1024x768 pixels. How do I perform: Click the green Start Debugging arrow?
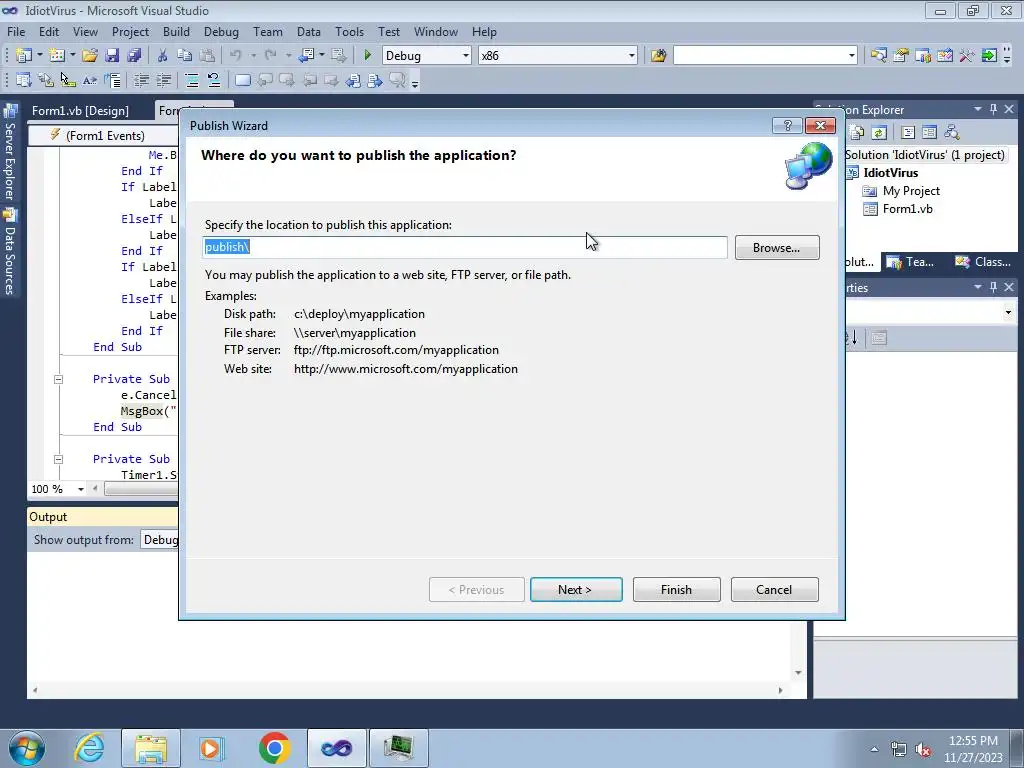coord(368,56)
